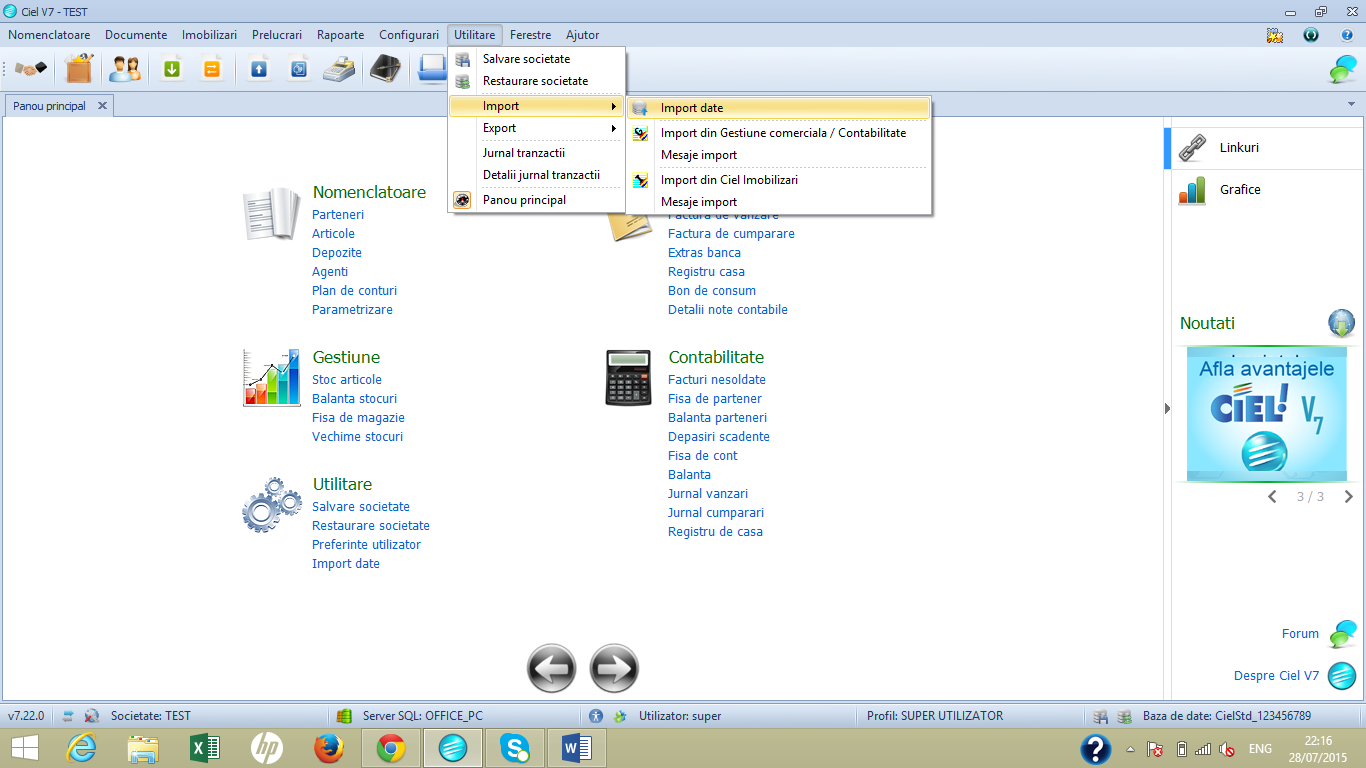
Task: Click the Utilitare gears icon
Action: pos(271,505)
